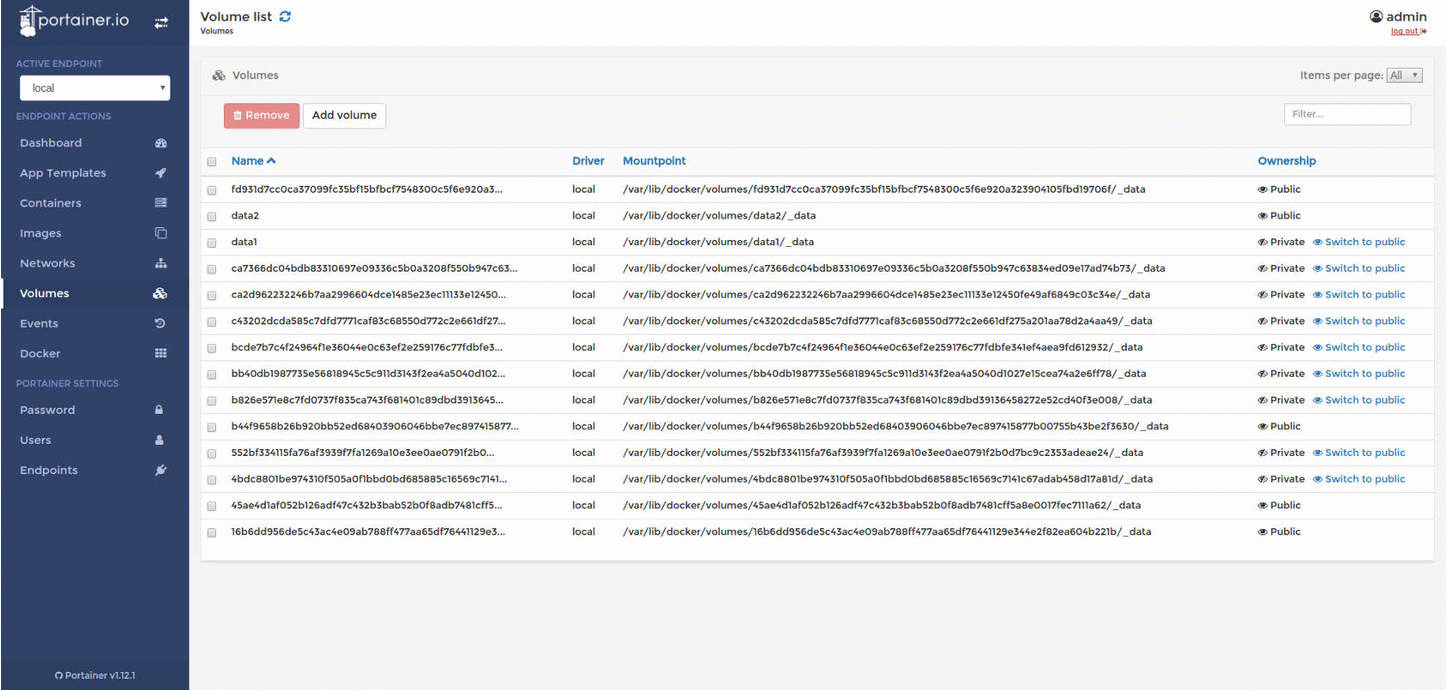This screenshot has height=690, width=1447.
Task: Open the Items per page dropdown
Action: click(x=1404, y=75)
